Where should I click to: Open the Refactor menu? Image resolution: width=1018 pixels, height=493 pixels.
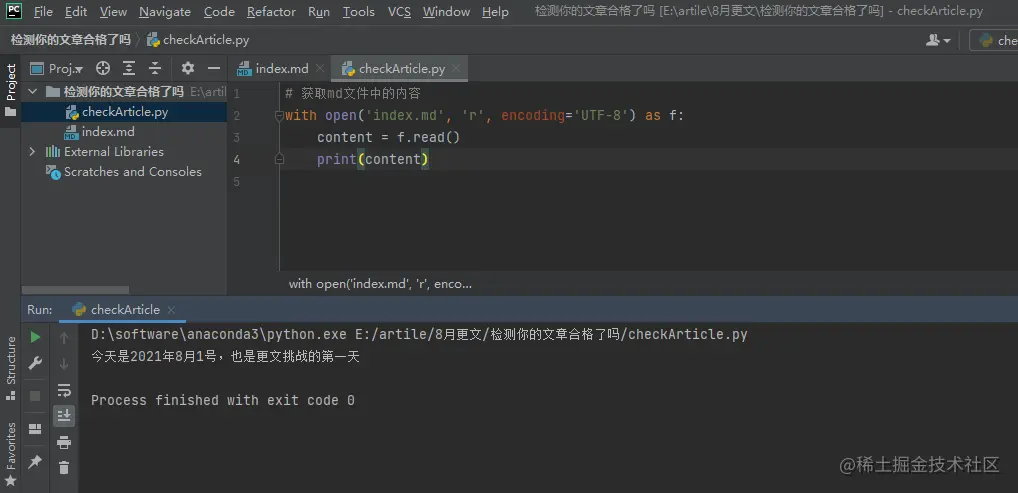(271, 12)
